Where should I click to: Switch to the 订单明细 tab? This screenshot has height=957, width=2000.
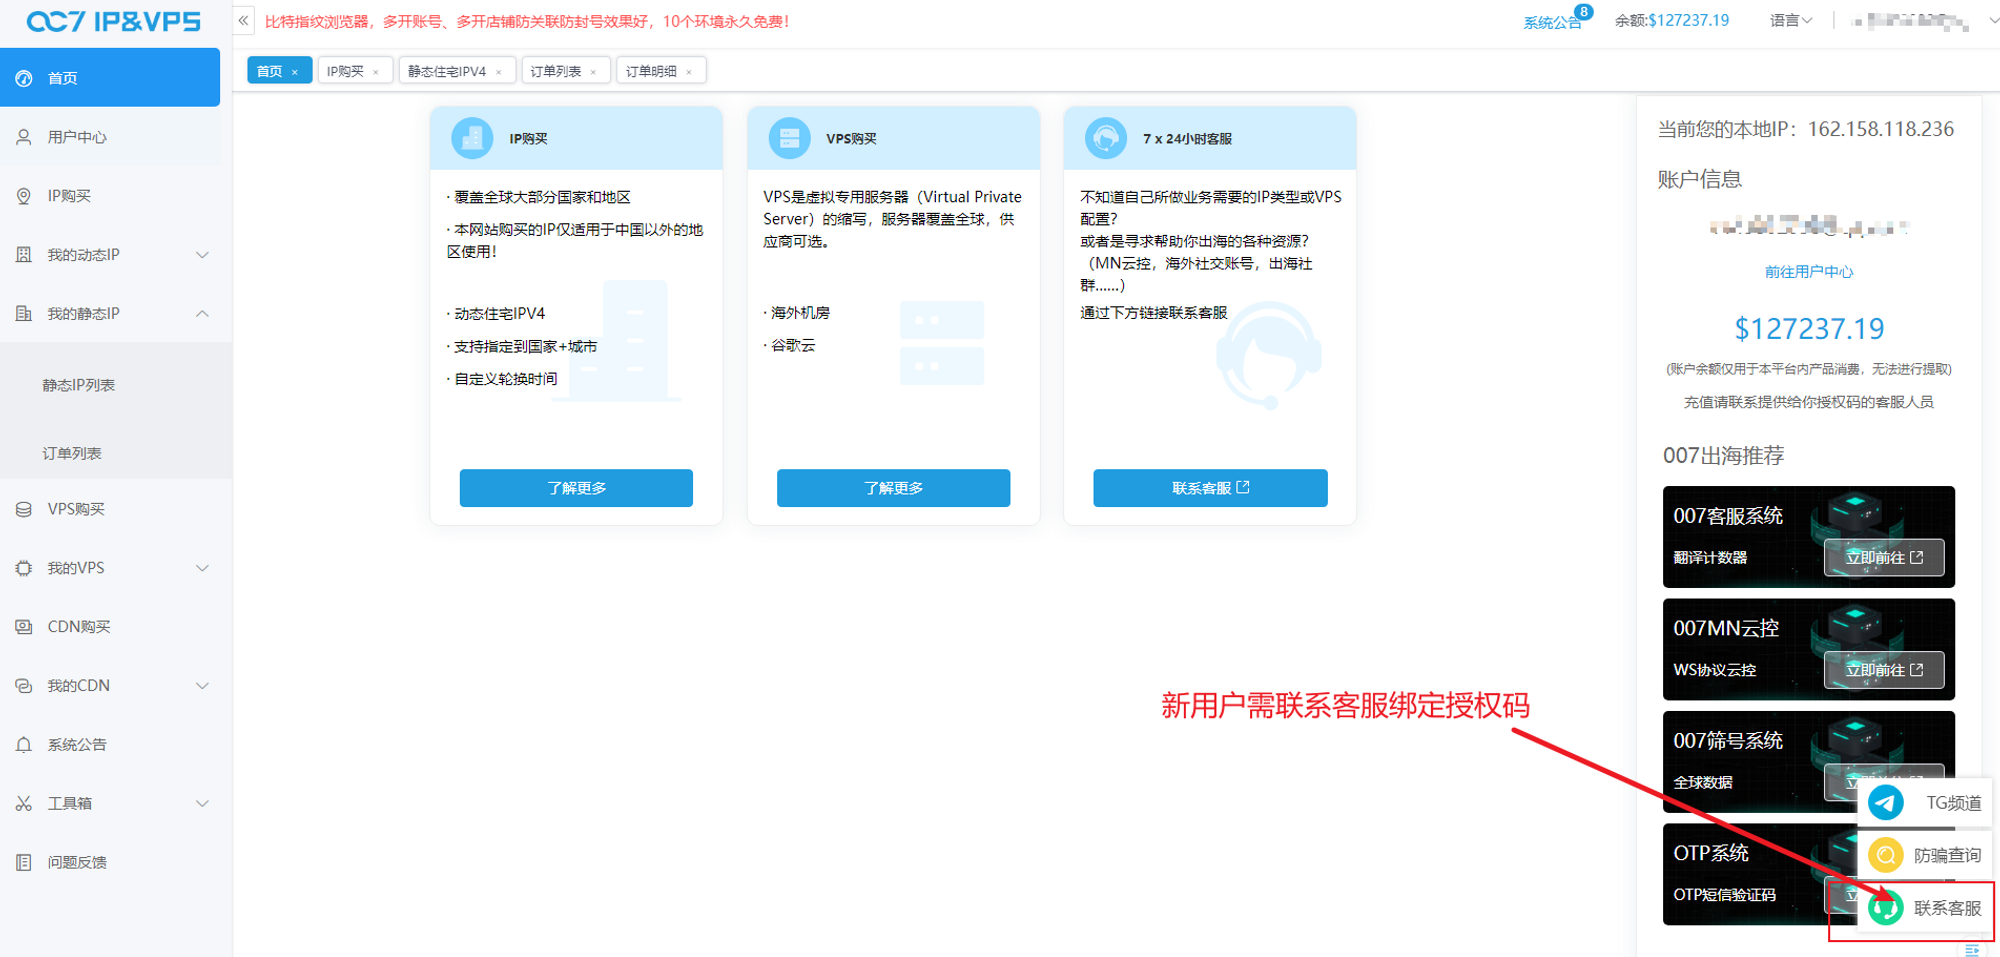click(654, 70)
